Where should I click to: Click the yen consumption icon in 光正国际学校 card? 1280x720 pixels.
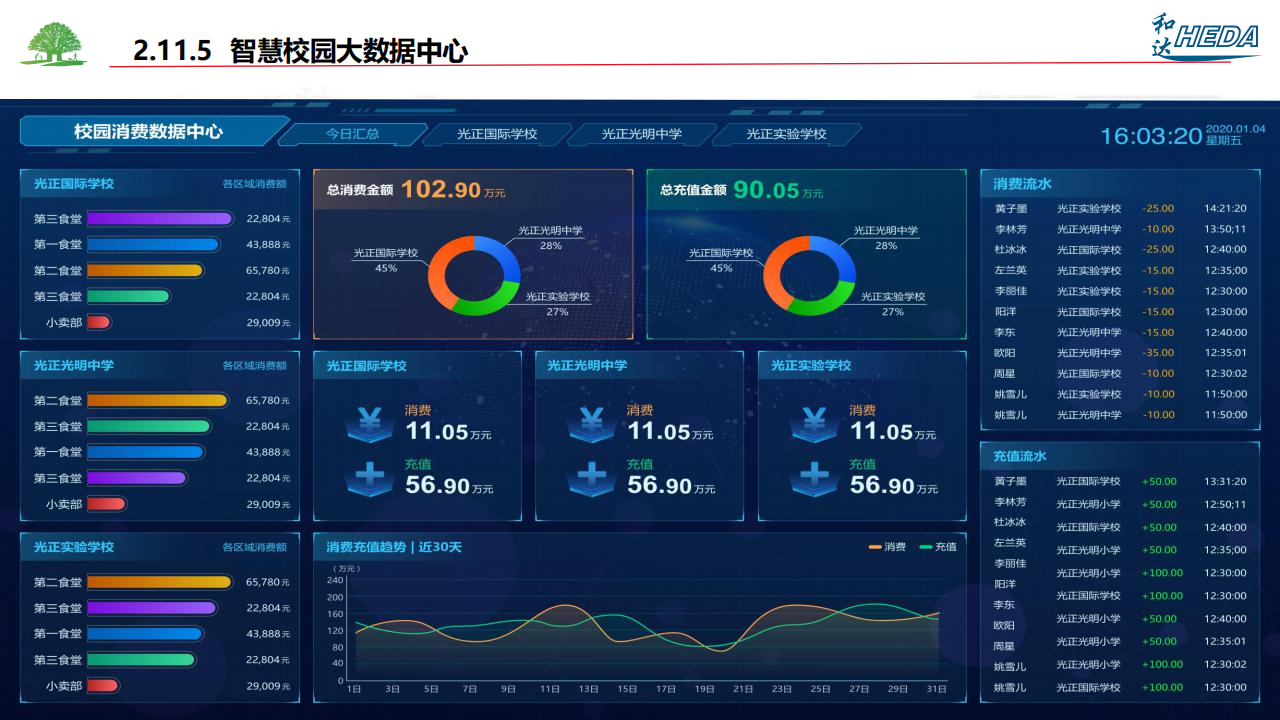pos(370,424)
